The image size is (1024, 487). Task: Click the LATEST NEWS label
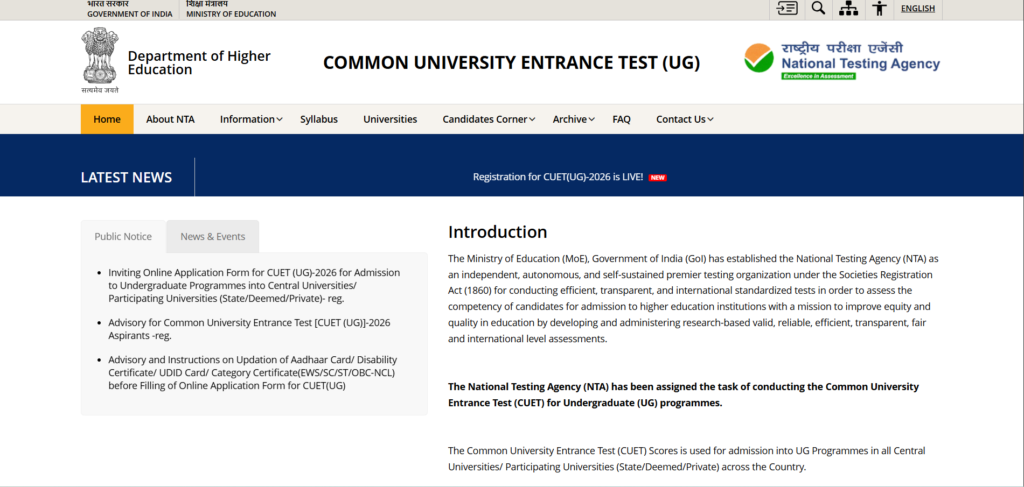pos(127,178)
